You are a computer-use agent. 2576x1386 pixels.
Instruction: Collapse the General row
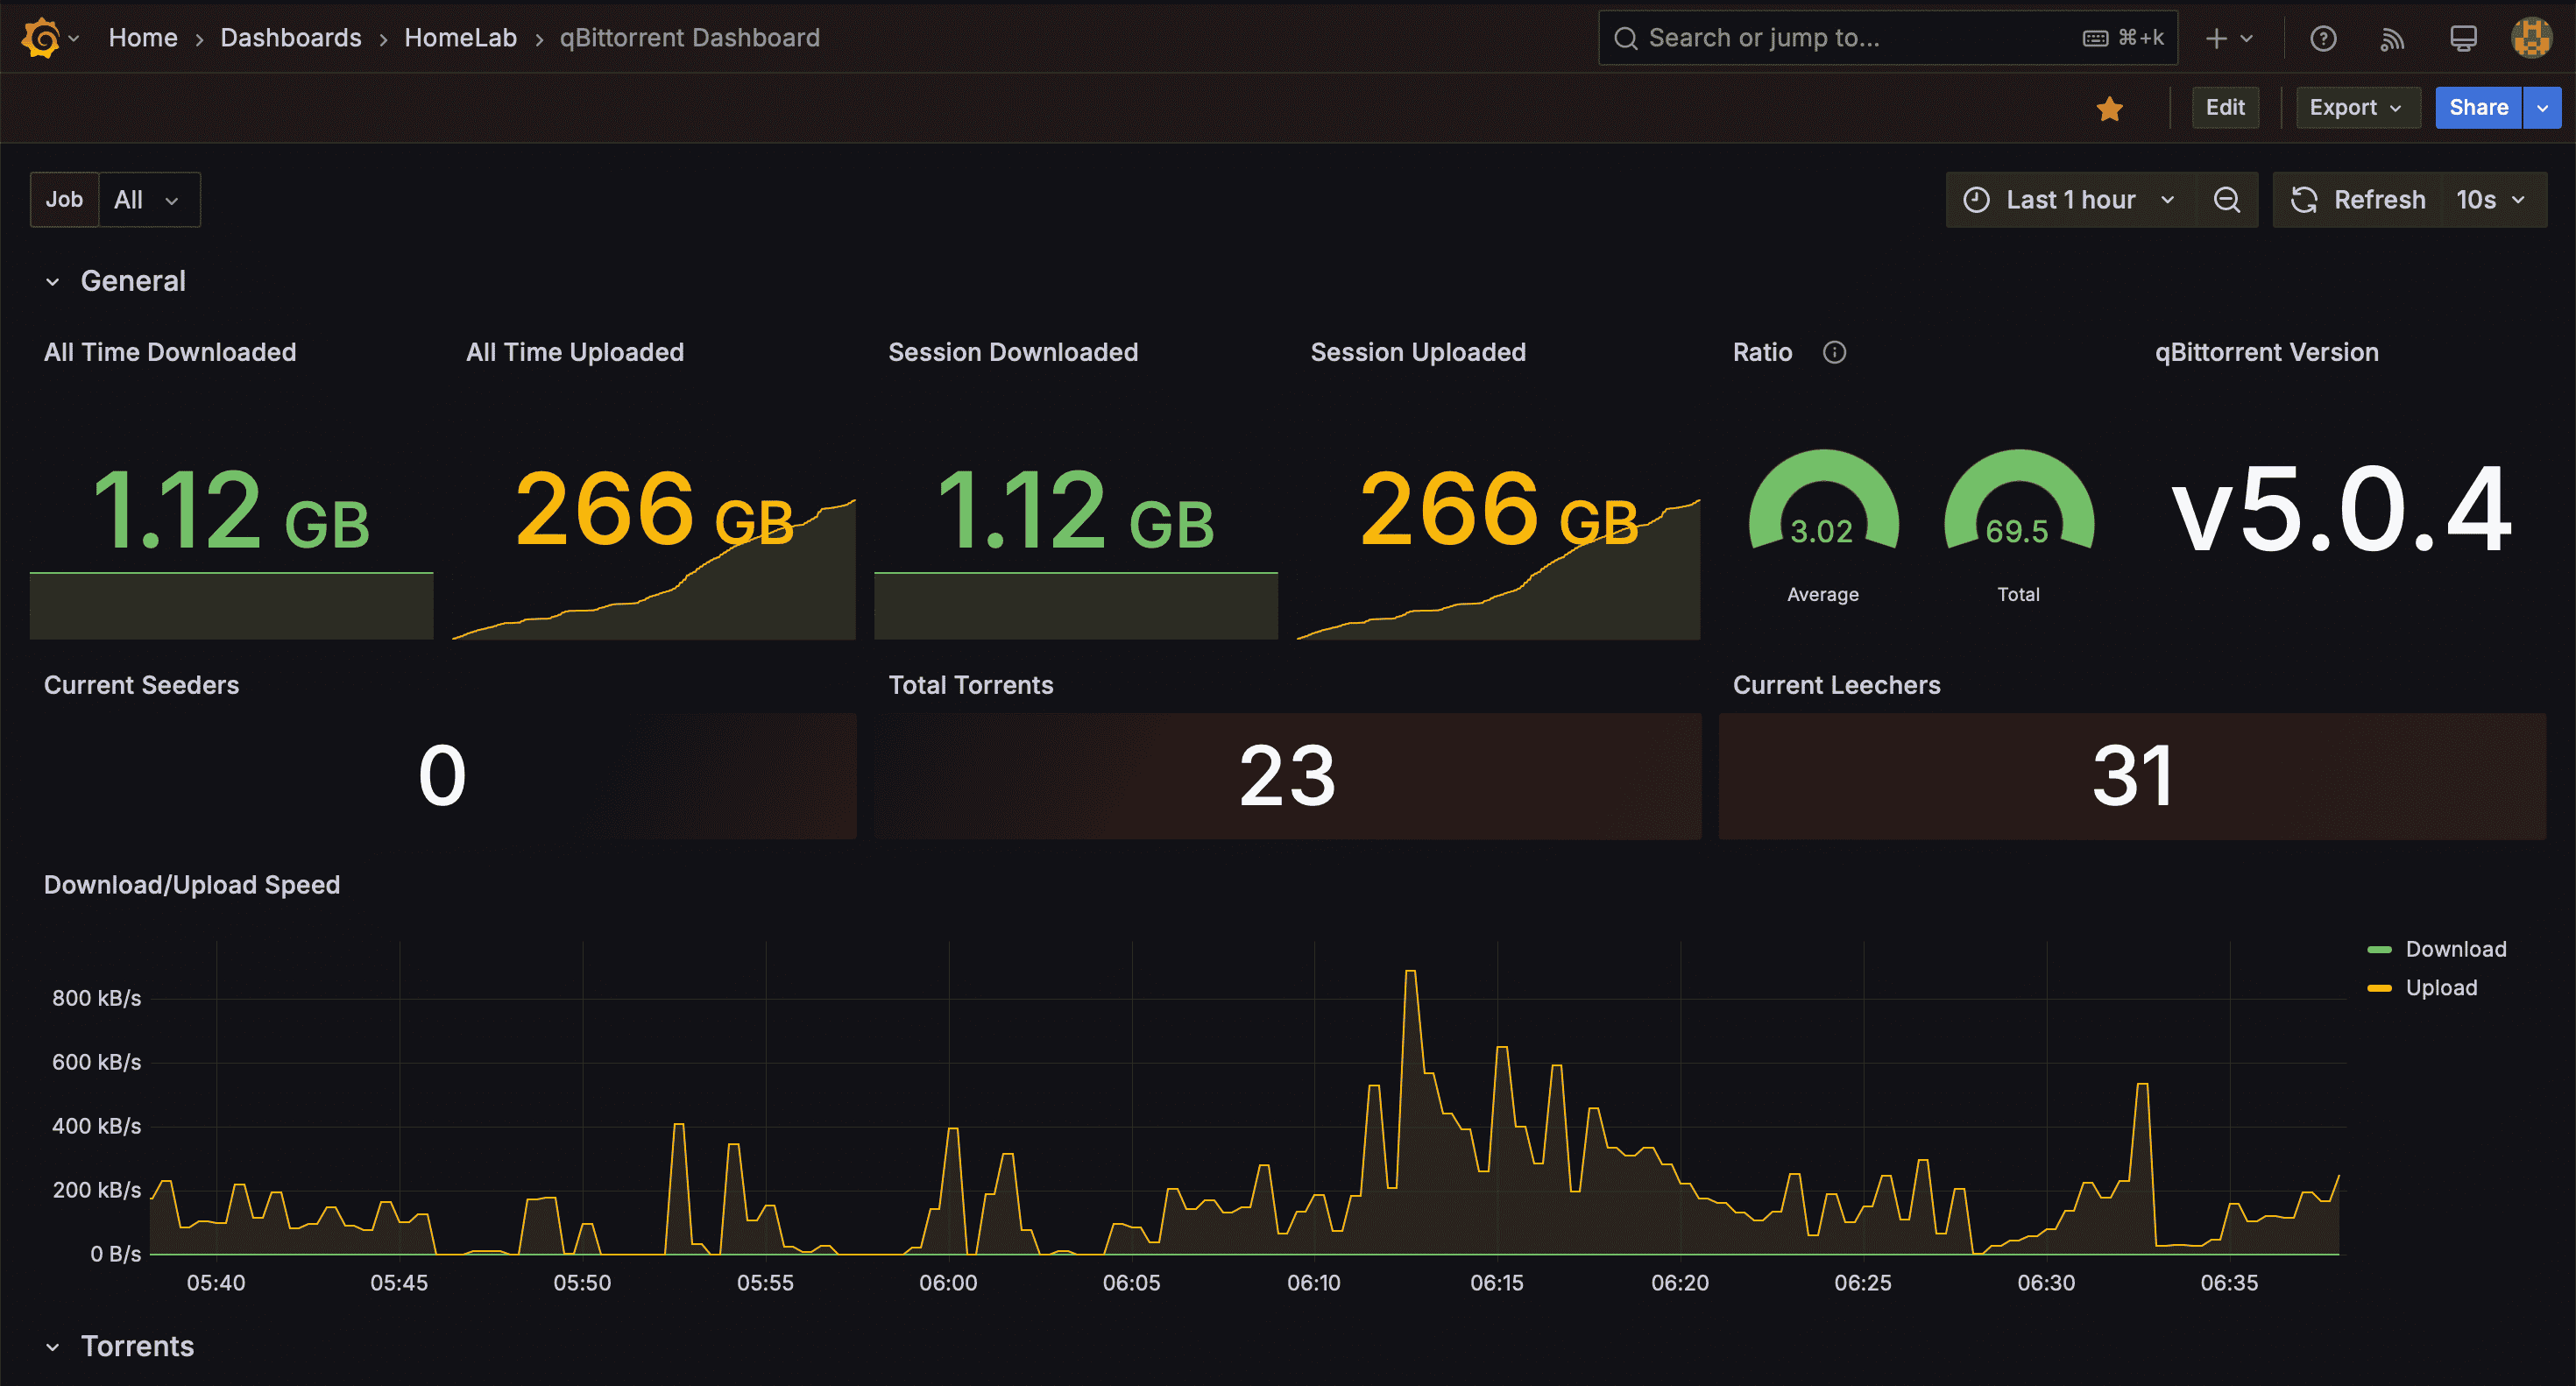(x=116, y=281)
